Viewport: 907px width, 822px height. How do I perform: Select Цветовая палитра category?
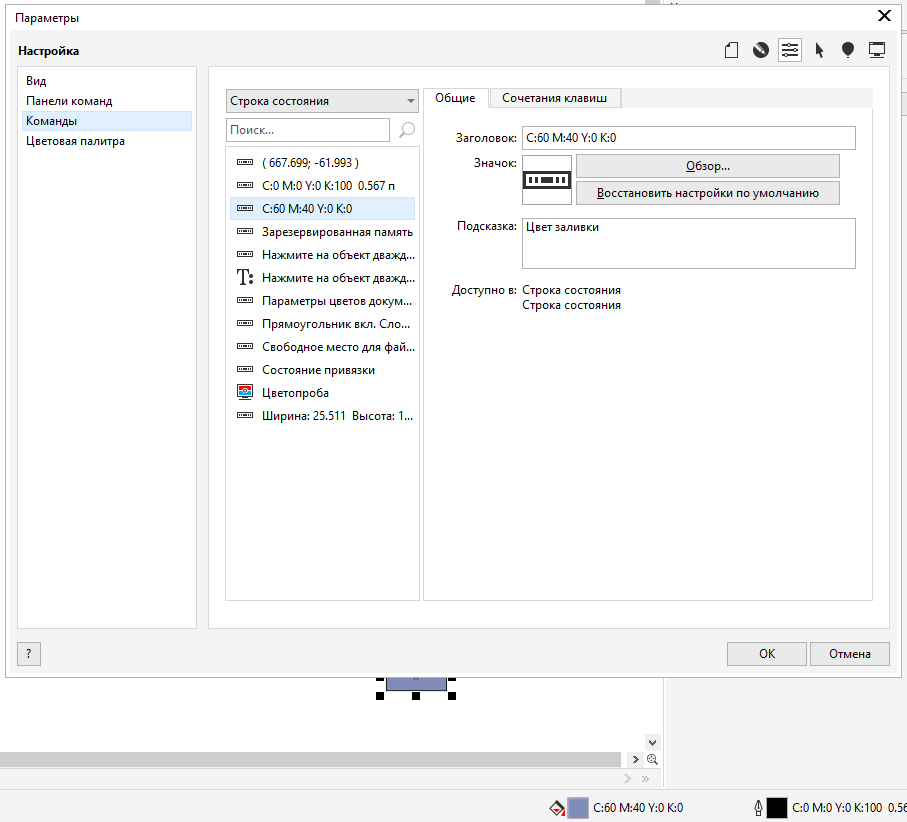(x=107, y=141)
